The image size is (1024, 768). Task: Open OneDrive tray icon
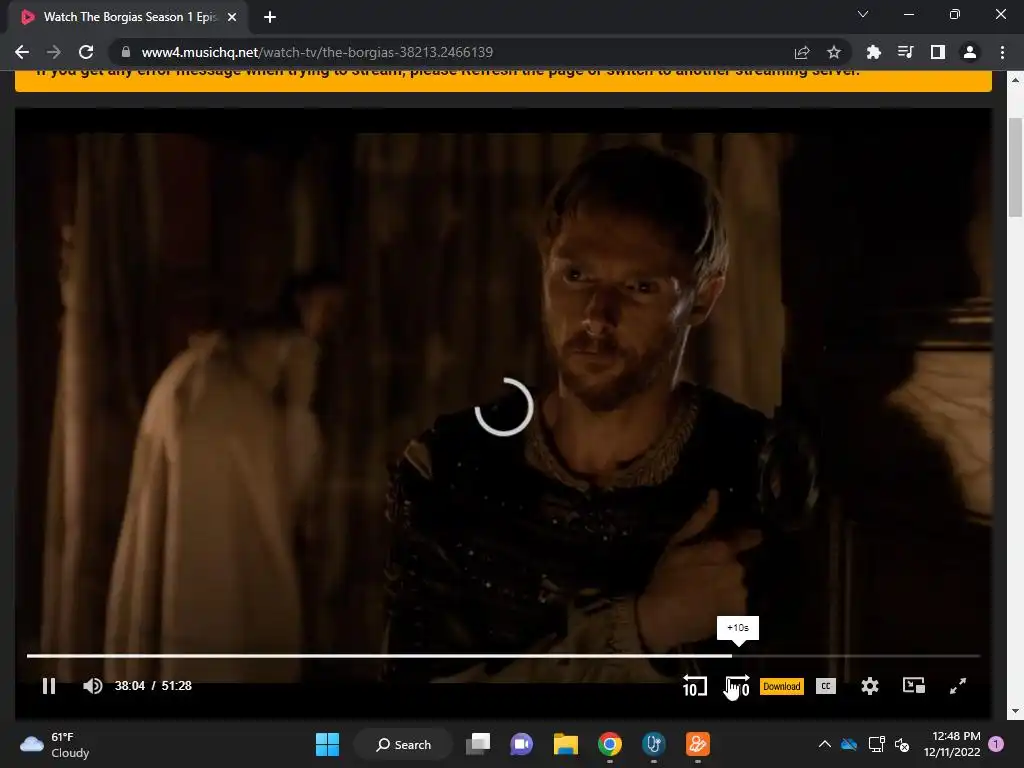tap(849, 744)
